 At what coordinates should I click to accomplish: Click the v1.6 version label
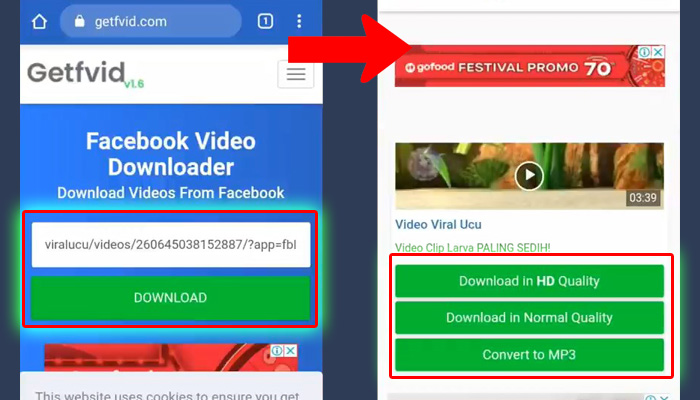(134, 83)
